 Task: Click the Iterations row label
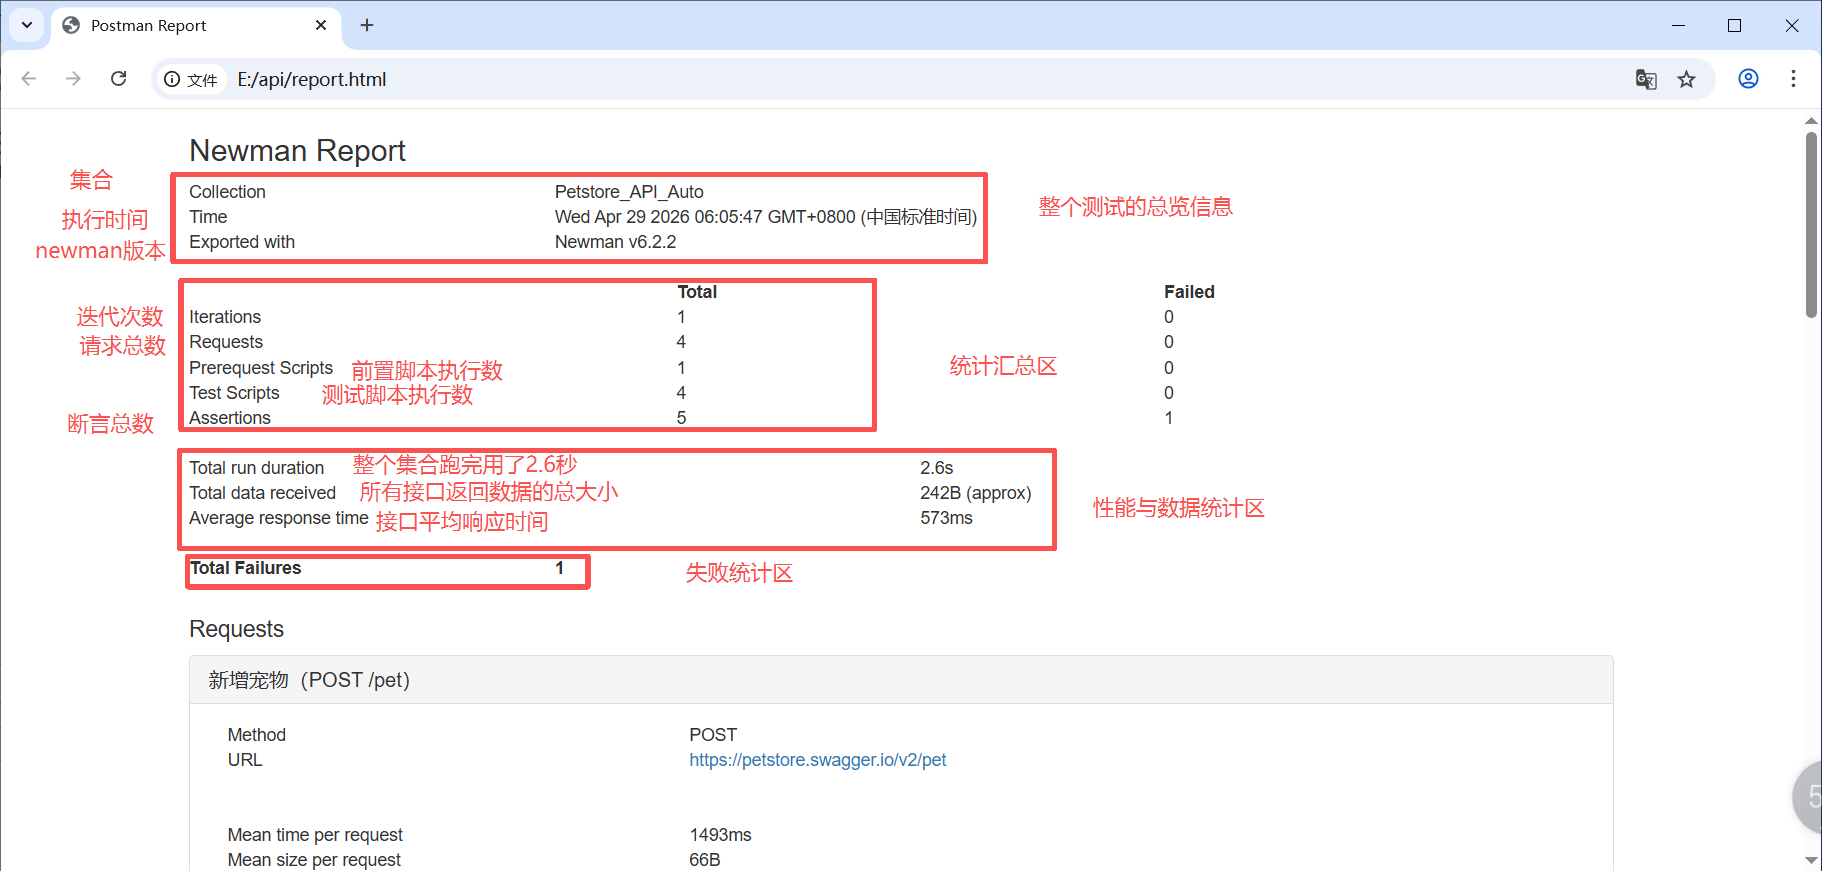pos(225,317)
